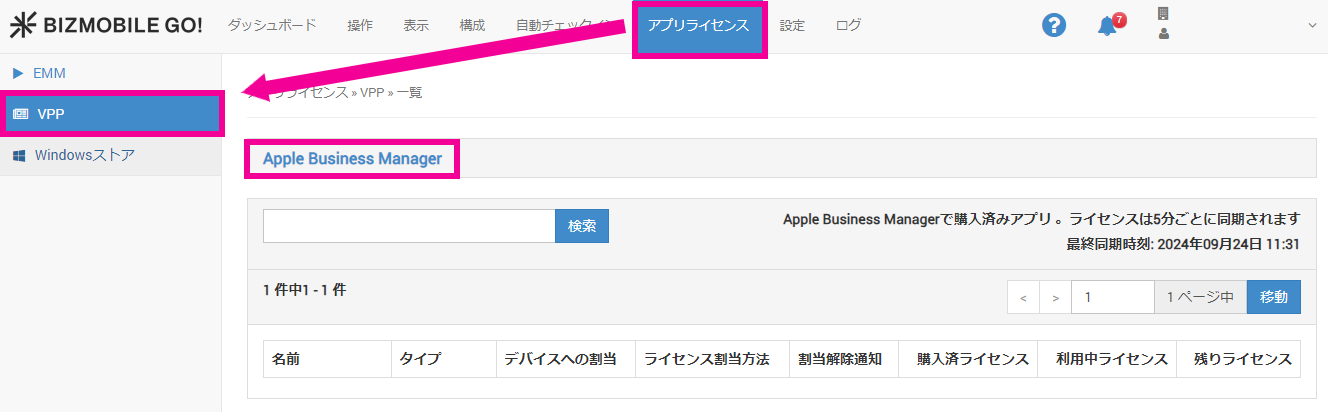Click the app search text field

point(408,226)
